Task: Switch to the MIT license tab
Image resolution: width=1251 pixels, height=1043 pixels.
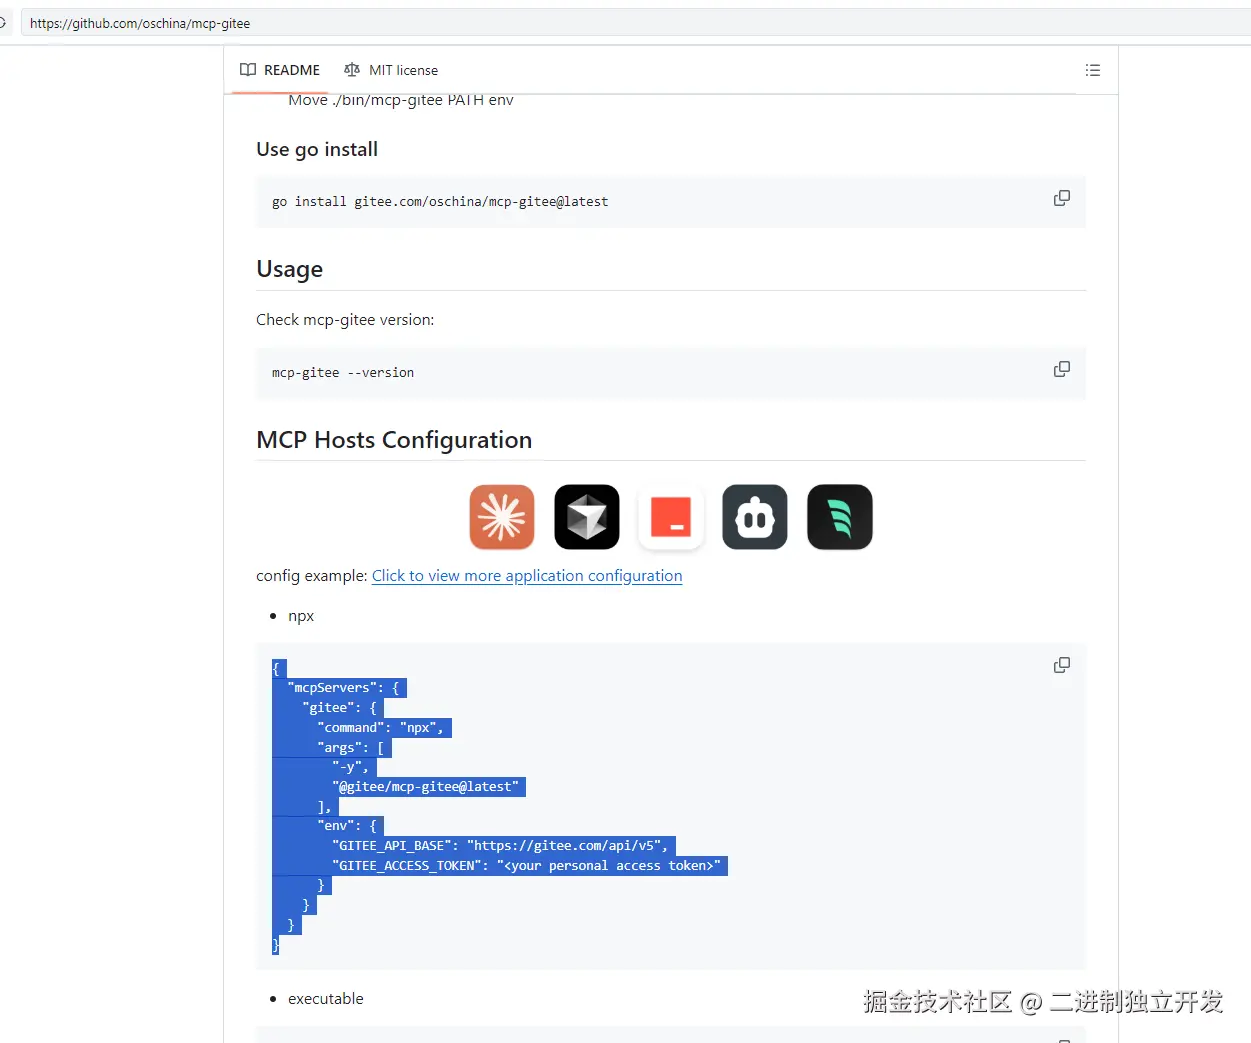Action: 391,70
